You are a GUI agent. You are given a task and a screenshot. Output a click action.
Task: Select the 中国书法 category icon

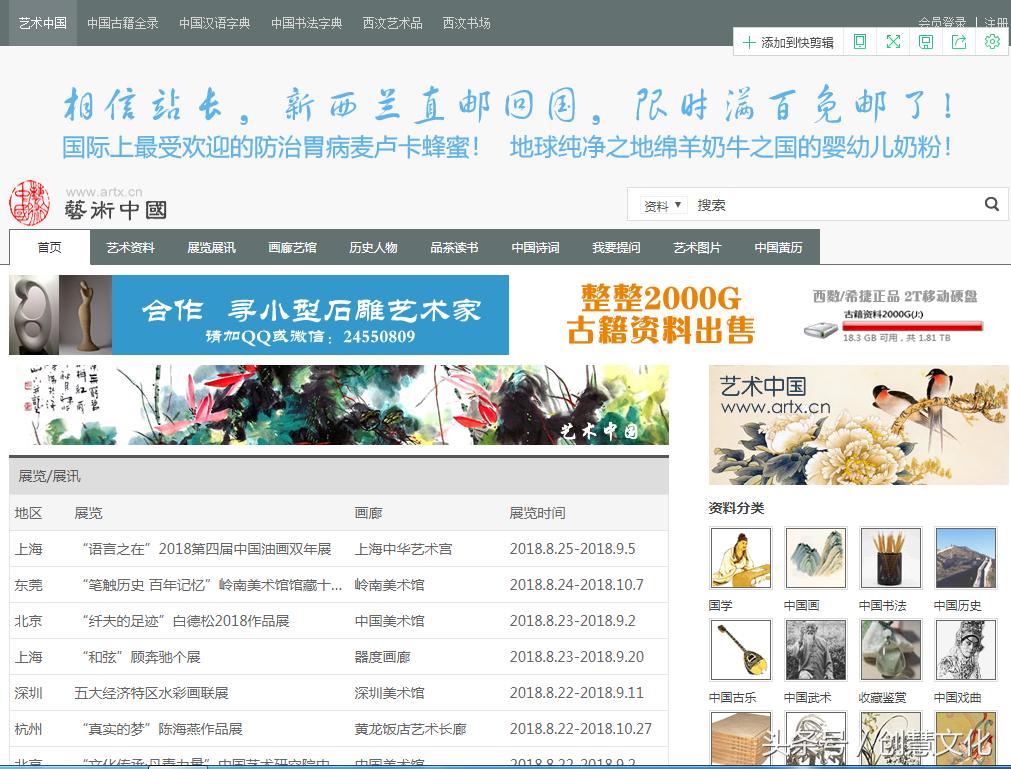point(889,559)
